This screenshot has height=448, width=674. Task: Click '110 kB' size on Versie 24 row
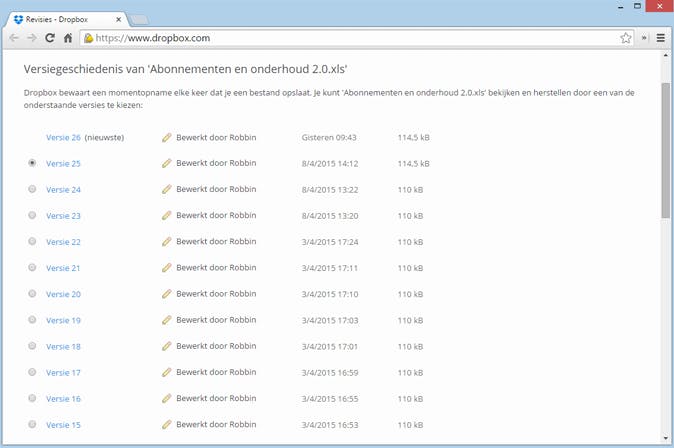(410, 190)
